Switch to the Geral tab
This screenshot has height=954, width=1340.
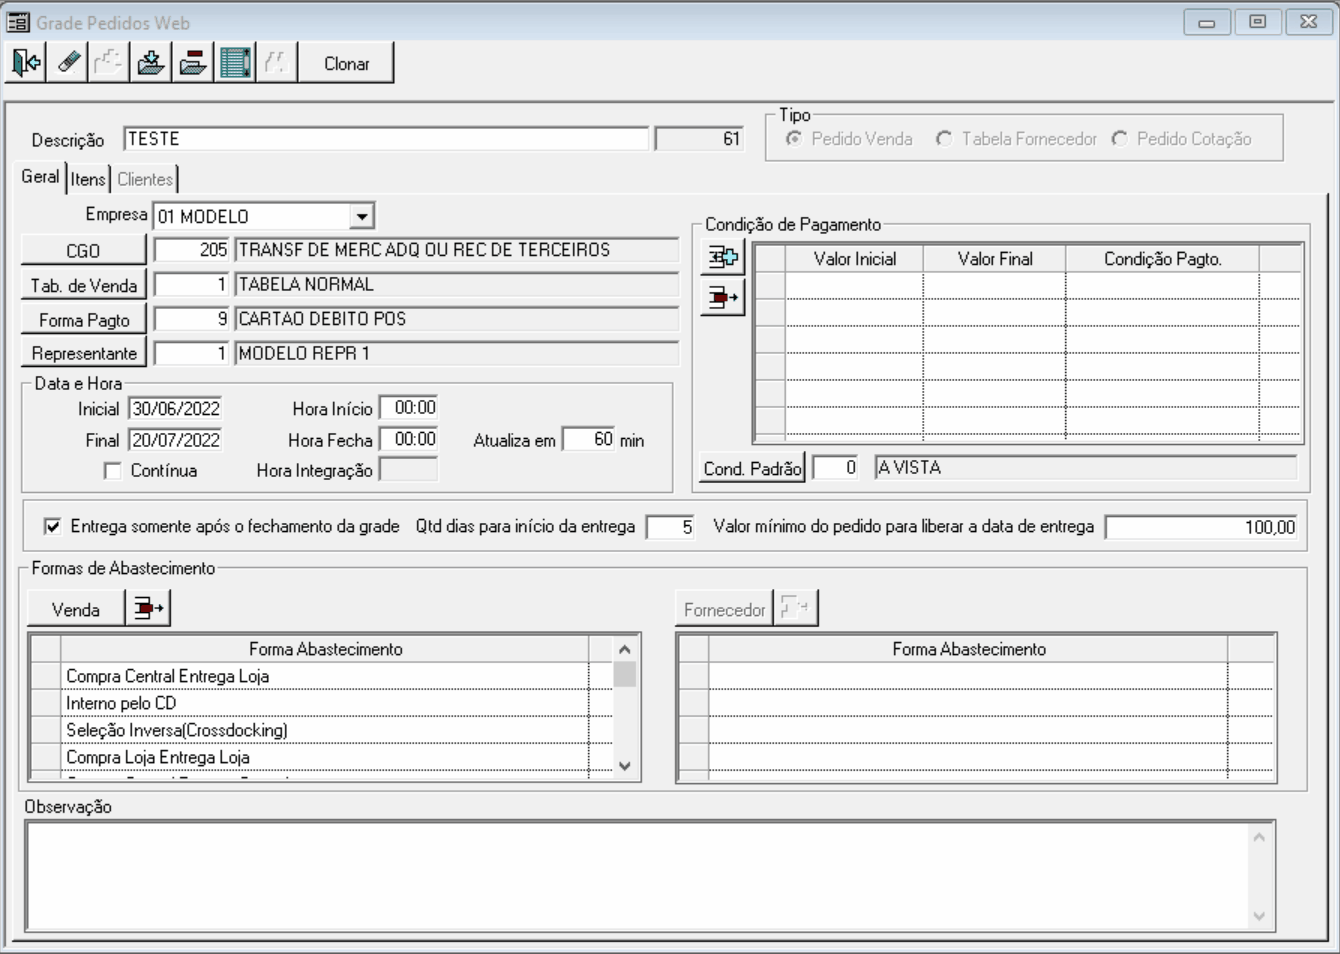(41, 177)
